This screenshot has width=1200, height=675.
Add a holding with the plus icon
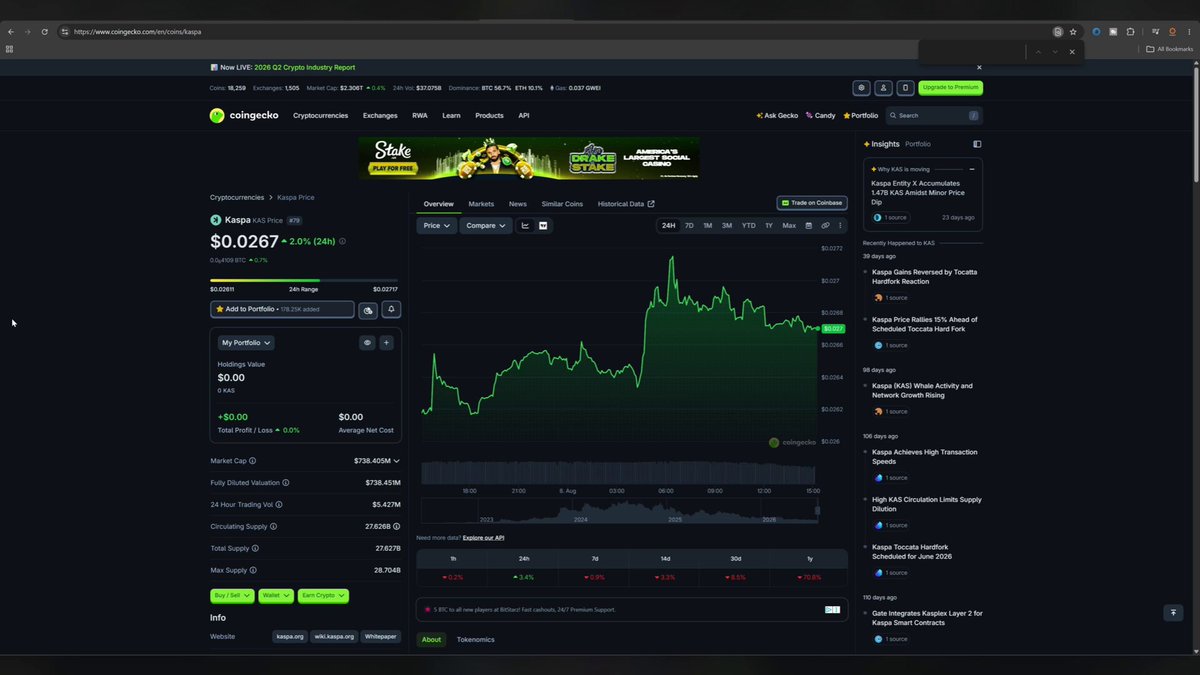386,342
